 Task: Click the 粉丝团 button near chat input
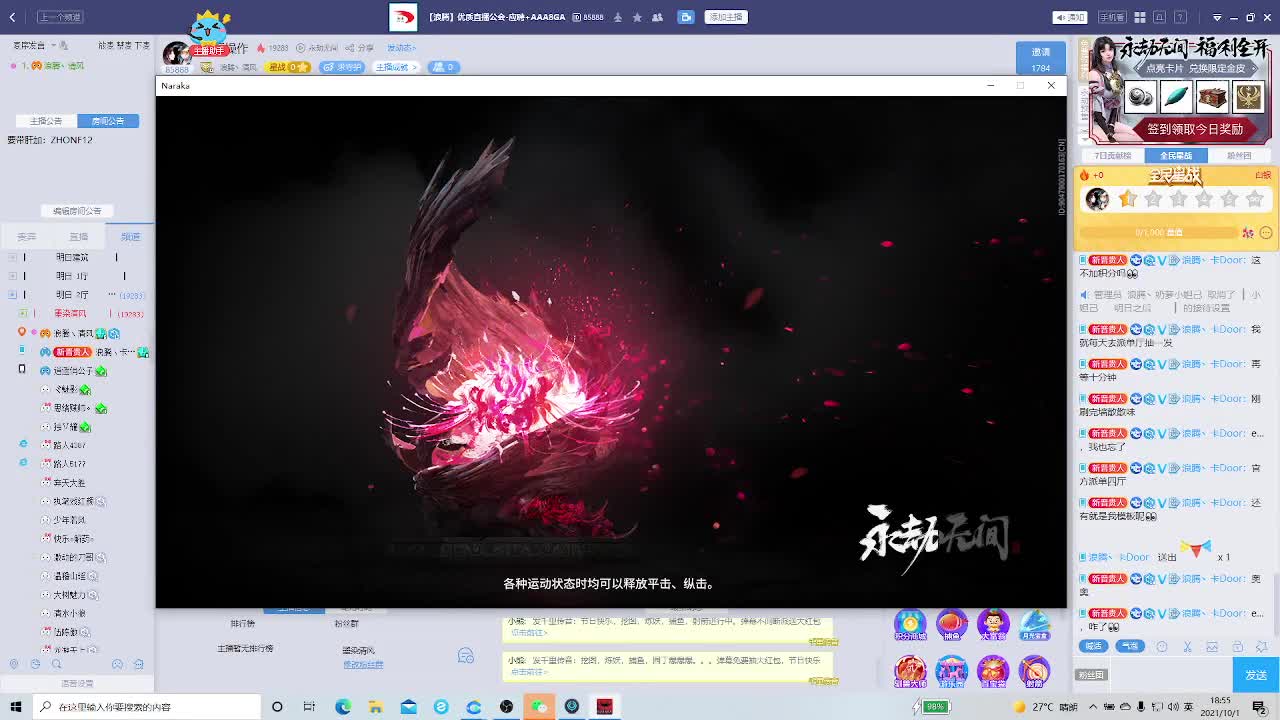pos(1091,675)
